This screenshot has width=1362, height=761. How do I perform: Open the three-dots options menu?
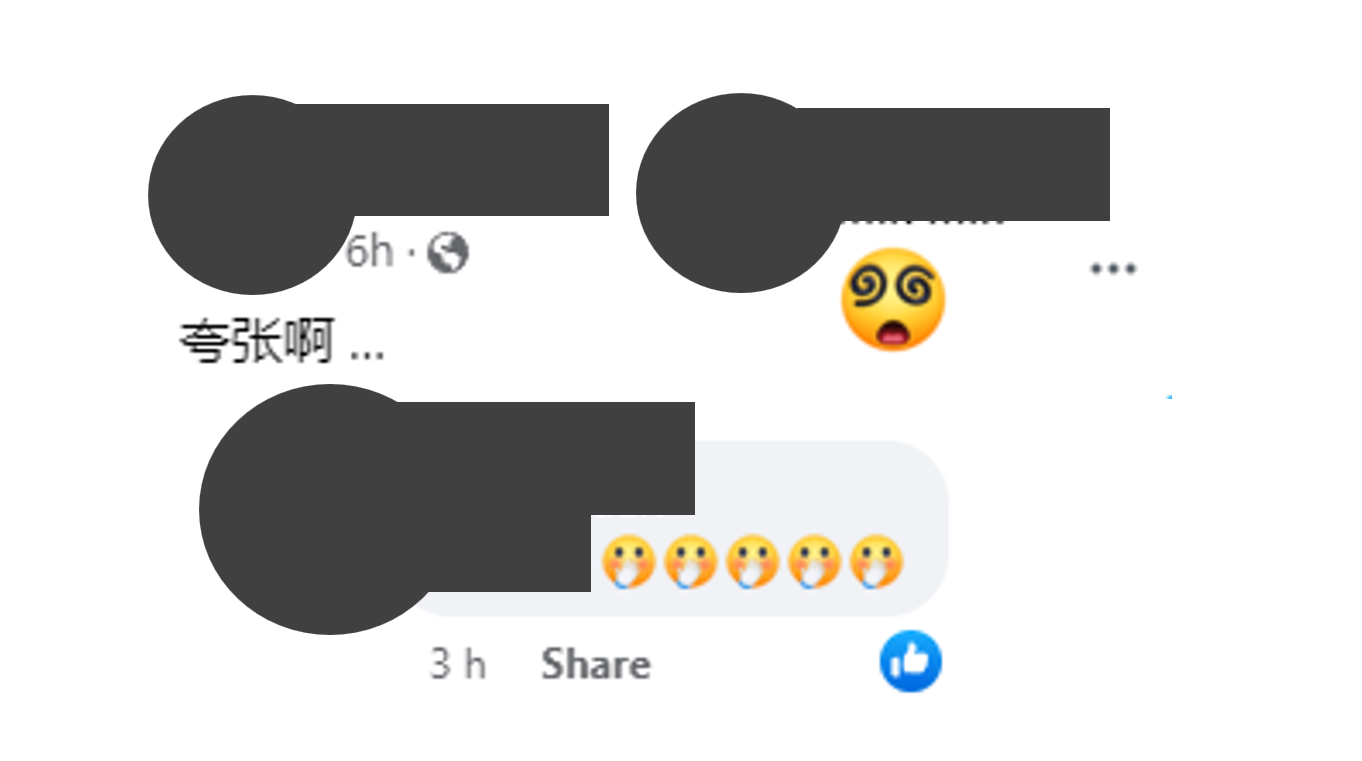(x=1113, y=268)
